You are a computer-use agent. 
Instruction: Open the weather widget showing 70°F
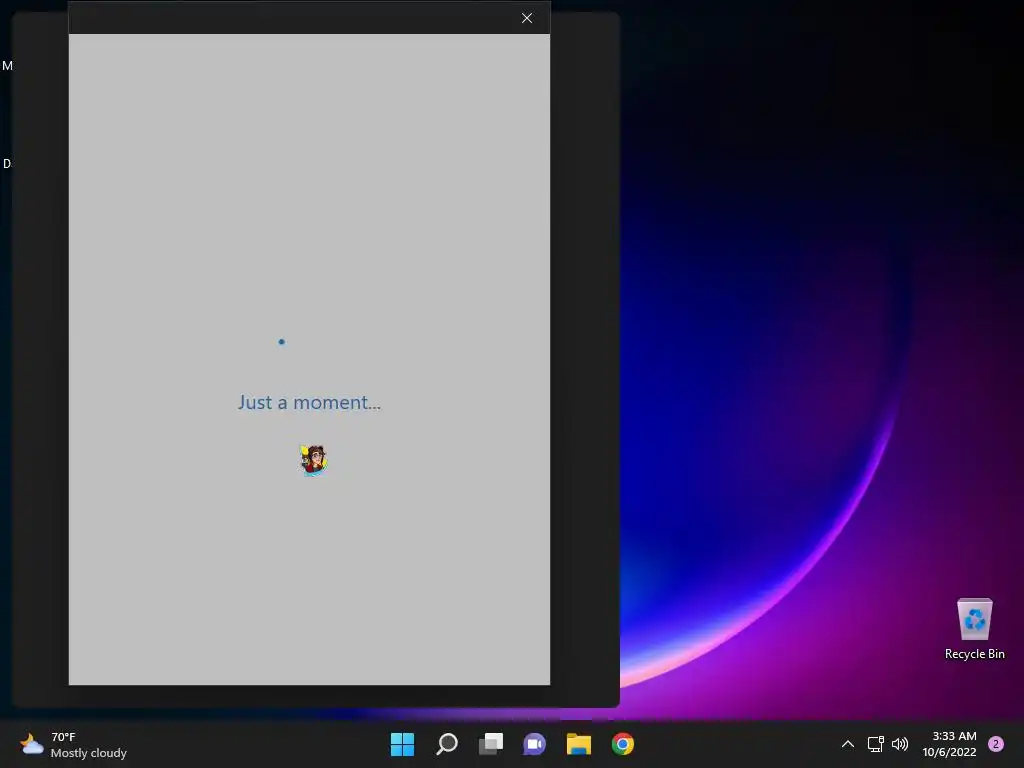(73, 744)
